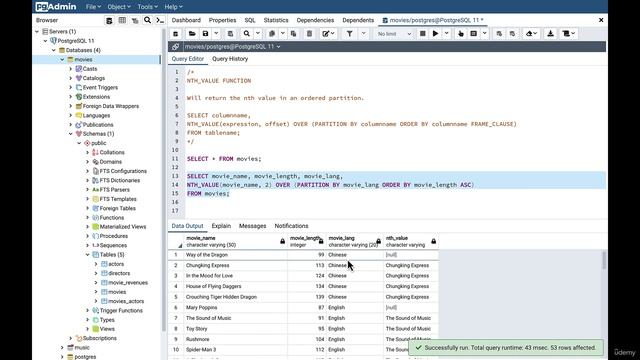This screenshot has width=640, height=360.
Task: Switch to the Messages tab
Action: point(252,226)
